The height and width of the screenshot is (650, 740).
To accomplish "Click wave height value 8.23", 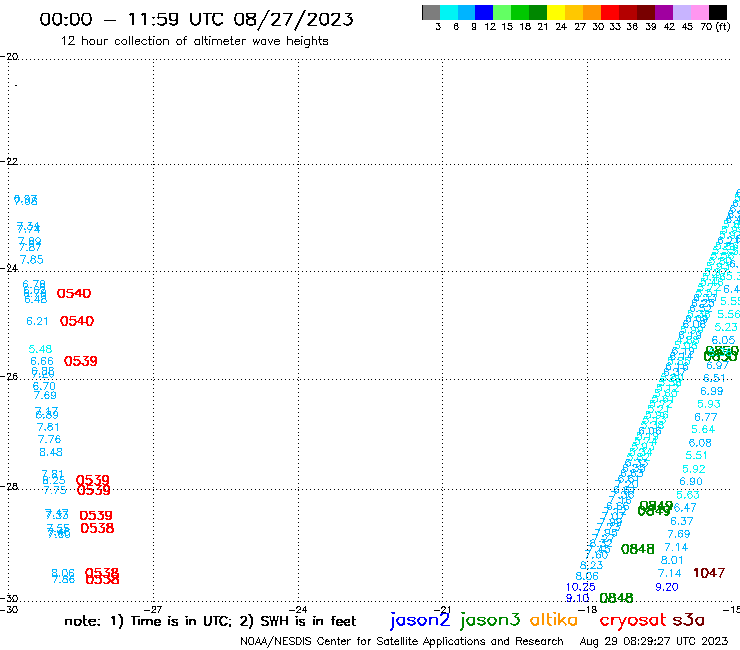I will click(x=591, y=565).
